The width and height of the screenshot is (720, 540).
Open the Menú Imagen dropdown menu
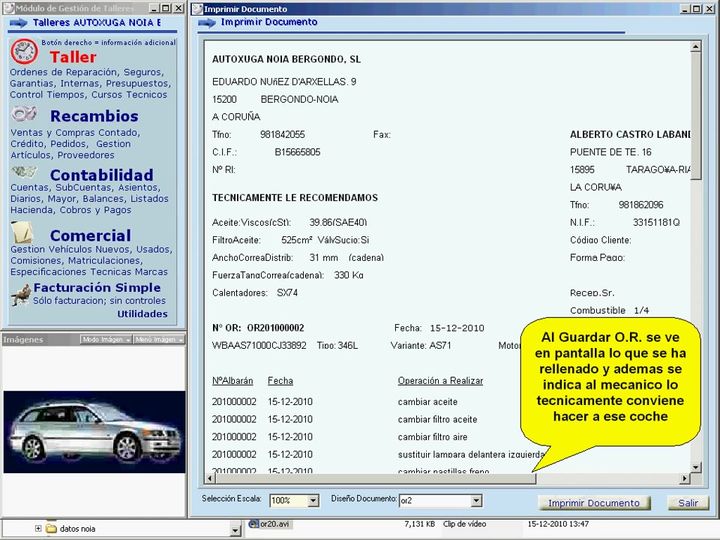pos(159,339)
